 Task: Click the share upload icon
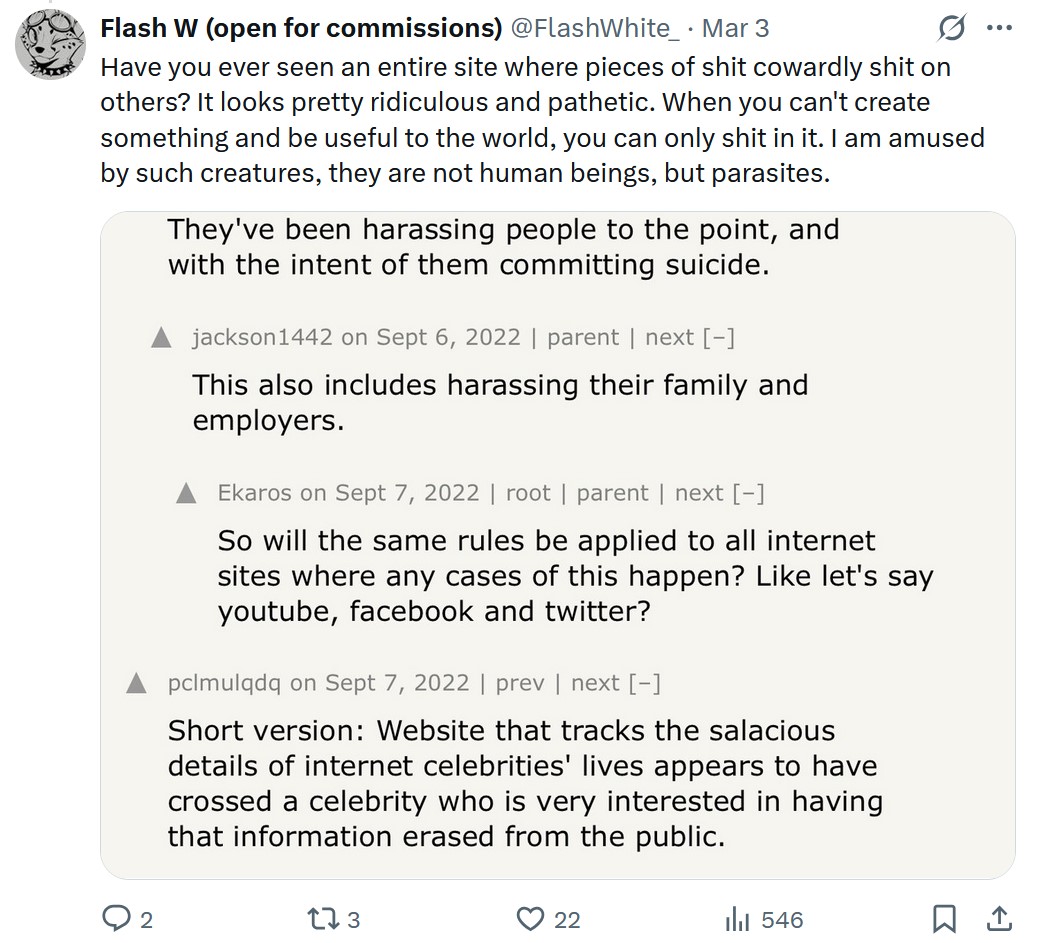click(x=997, y=918)
